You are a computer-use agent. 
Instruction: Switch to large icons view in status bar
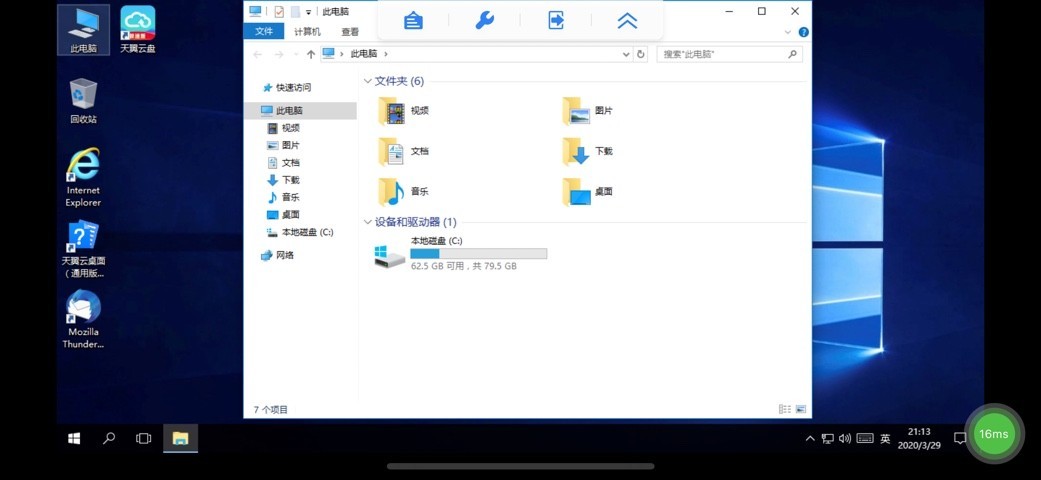(x=800, y=409)
